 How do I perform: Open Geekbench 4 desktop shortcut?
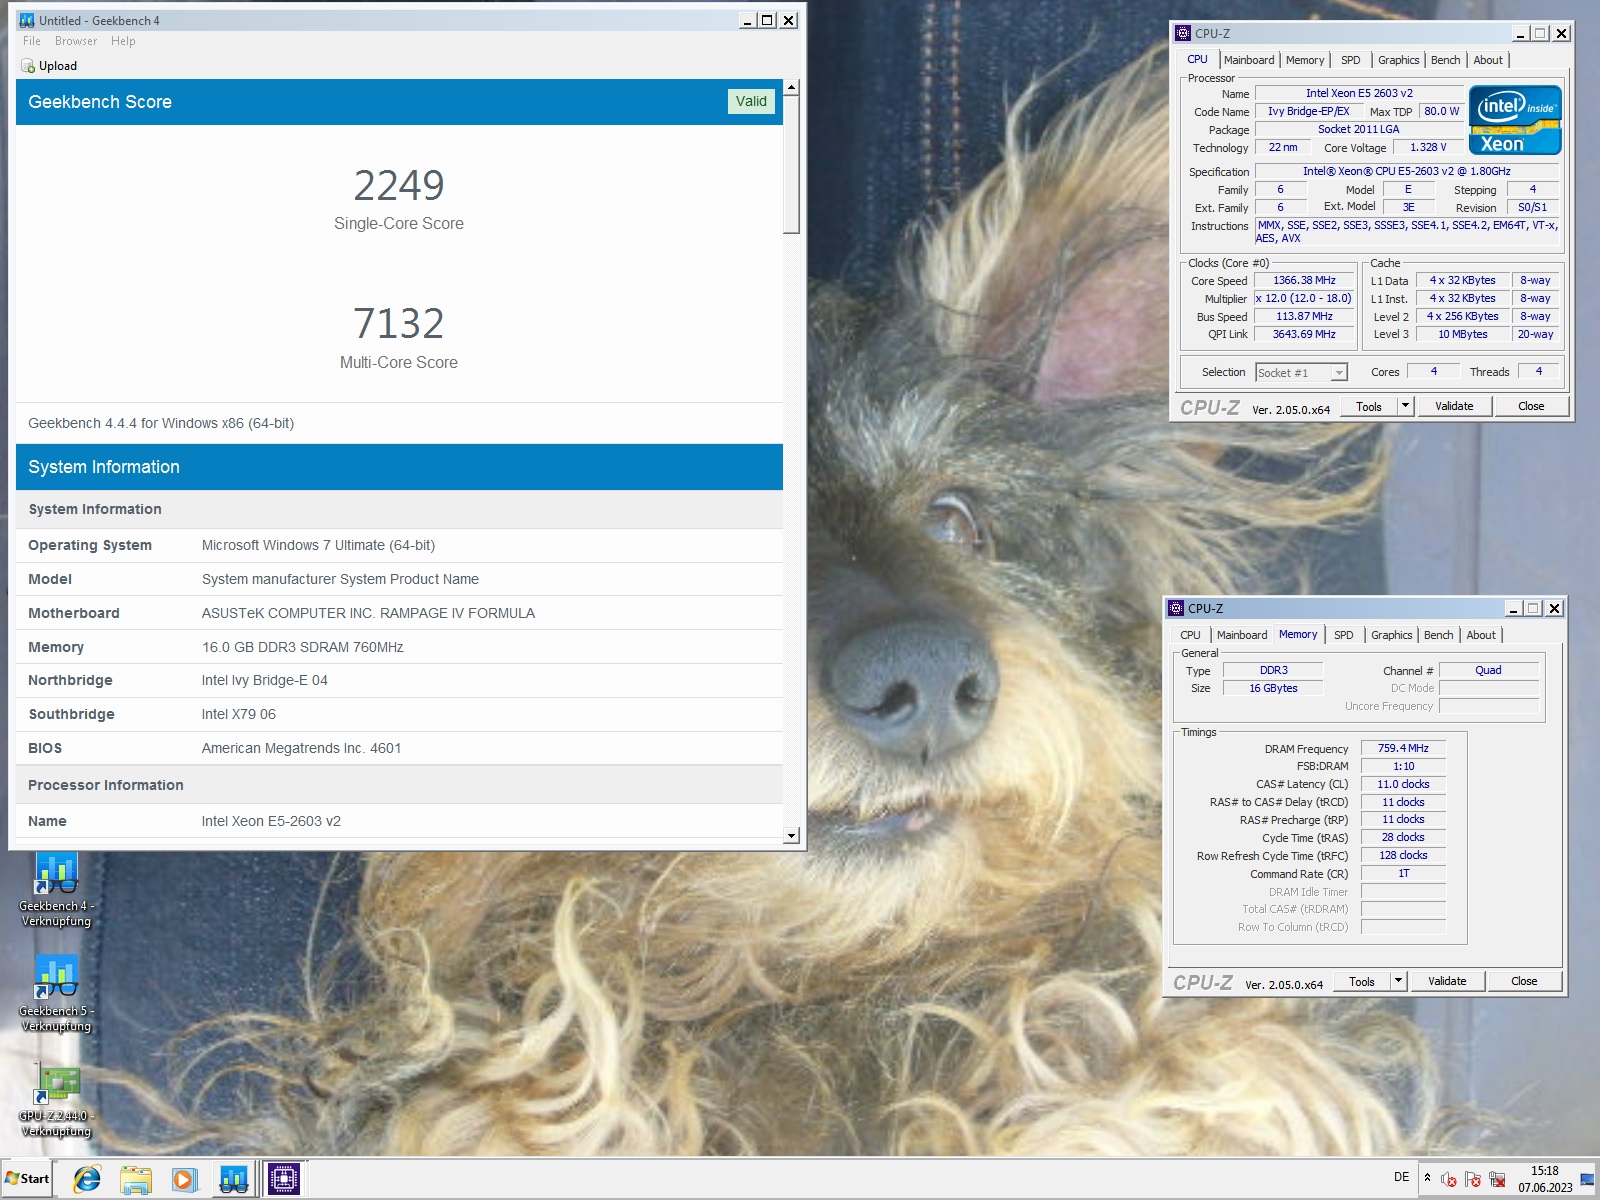56,889
